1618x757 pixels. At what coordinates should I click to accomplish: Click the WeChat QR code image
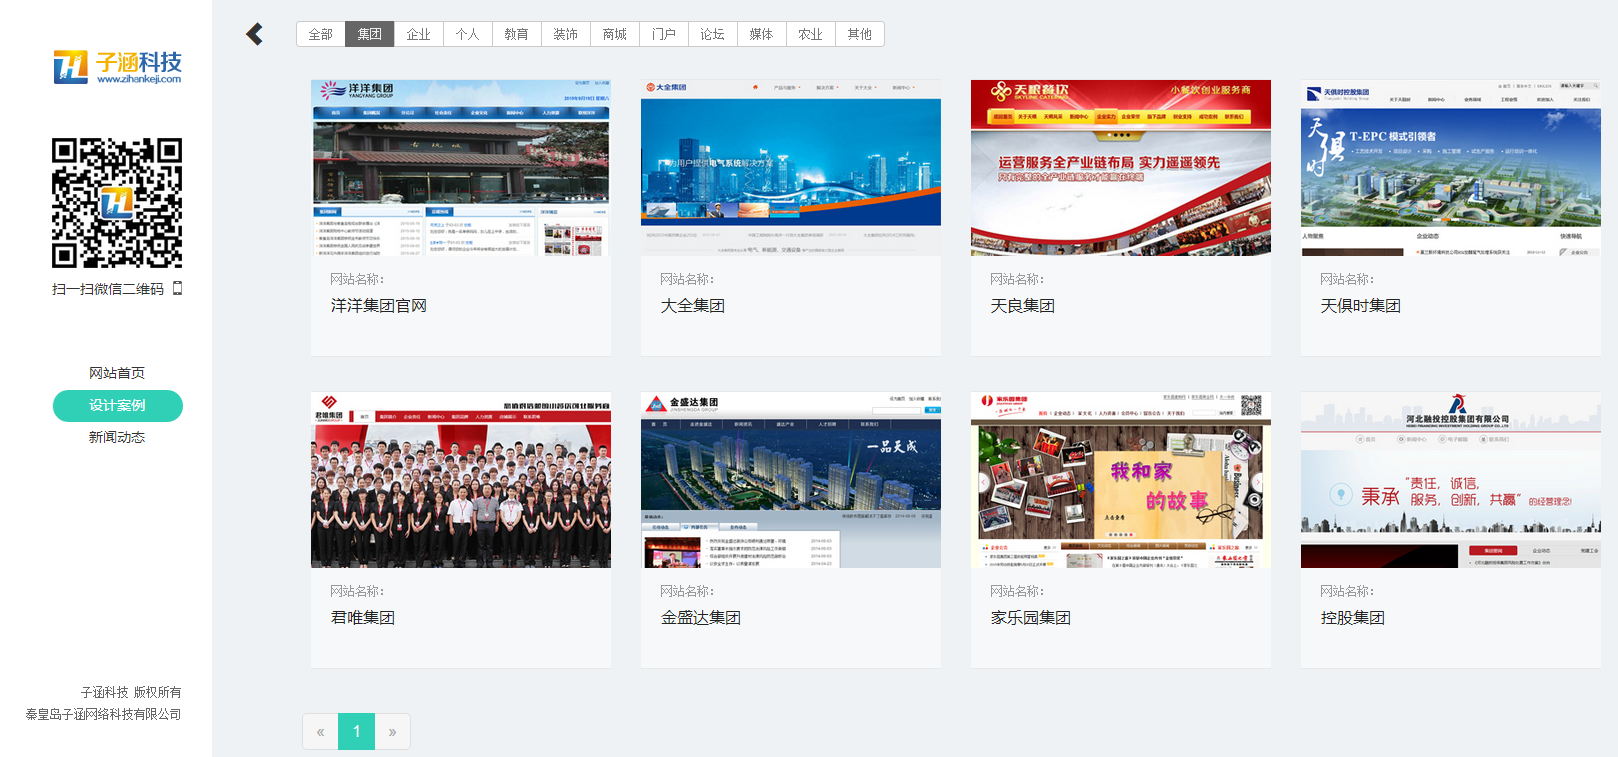[x=117, y=203]
